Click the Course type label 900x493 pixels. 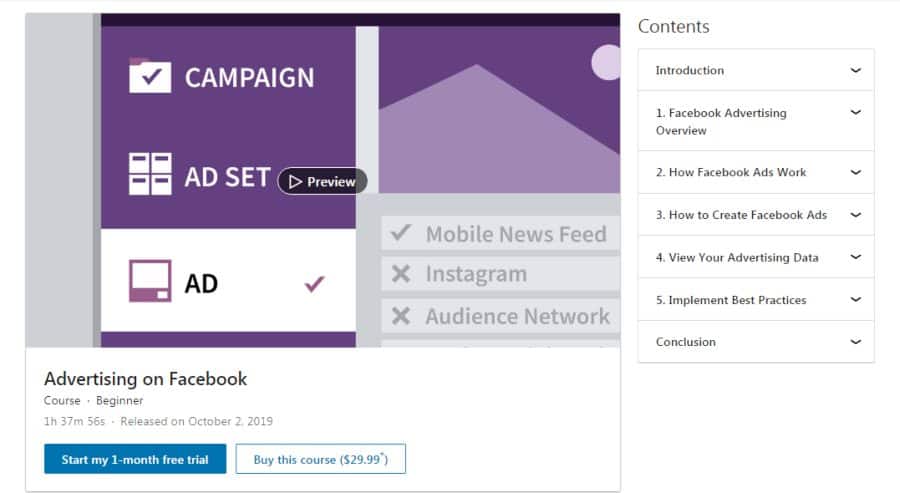tap(62, 400)
